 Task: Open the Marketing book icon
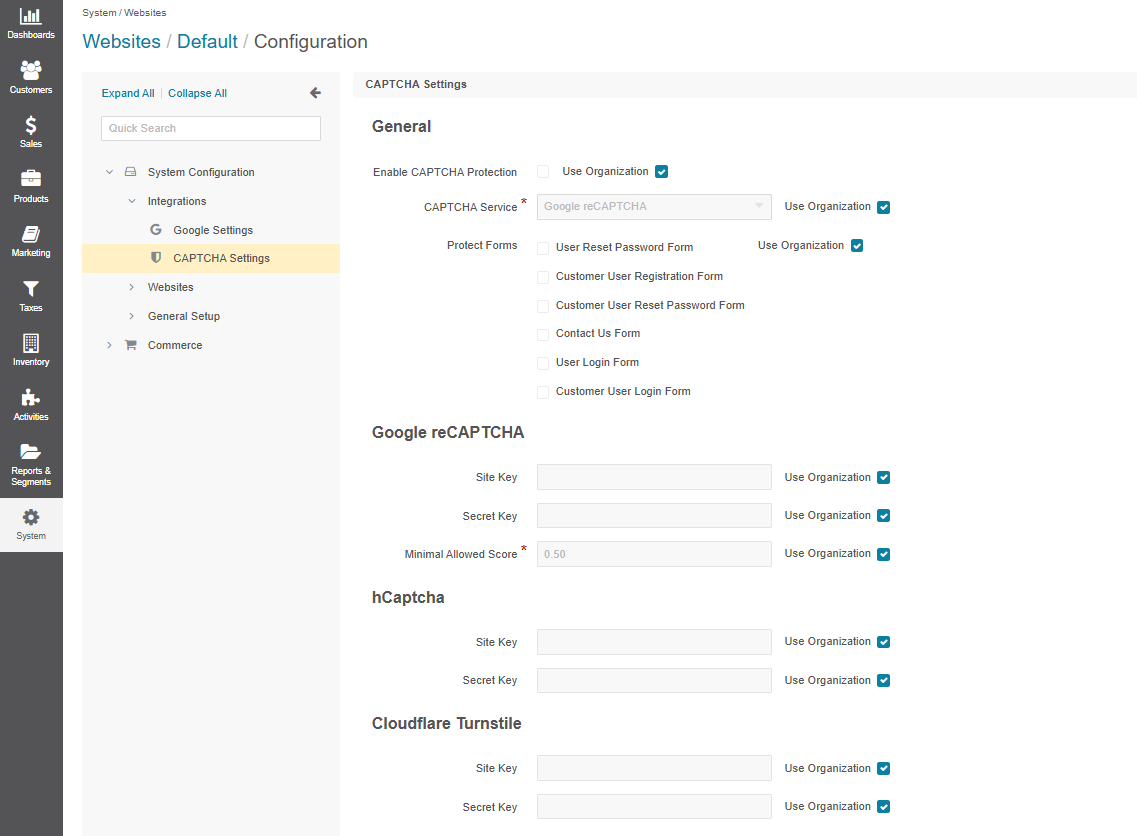pos(31,234)
